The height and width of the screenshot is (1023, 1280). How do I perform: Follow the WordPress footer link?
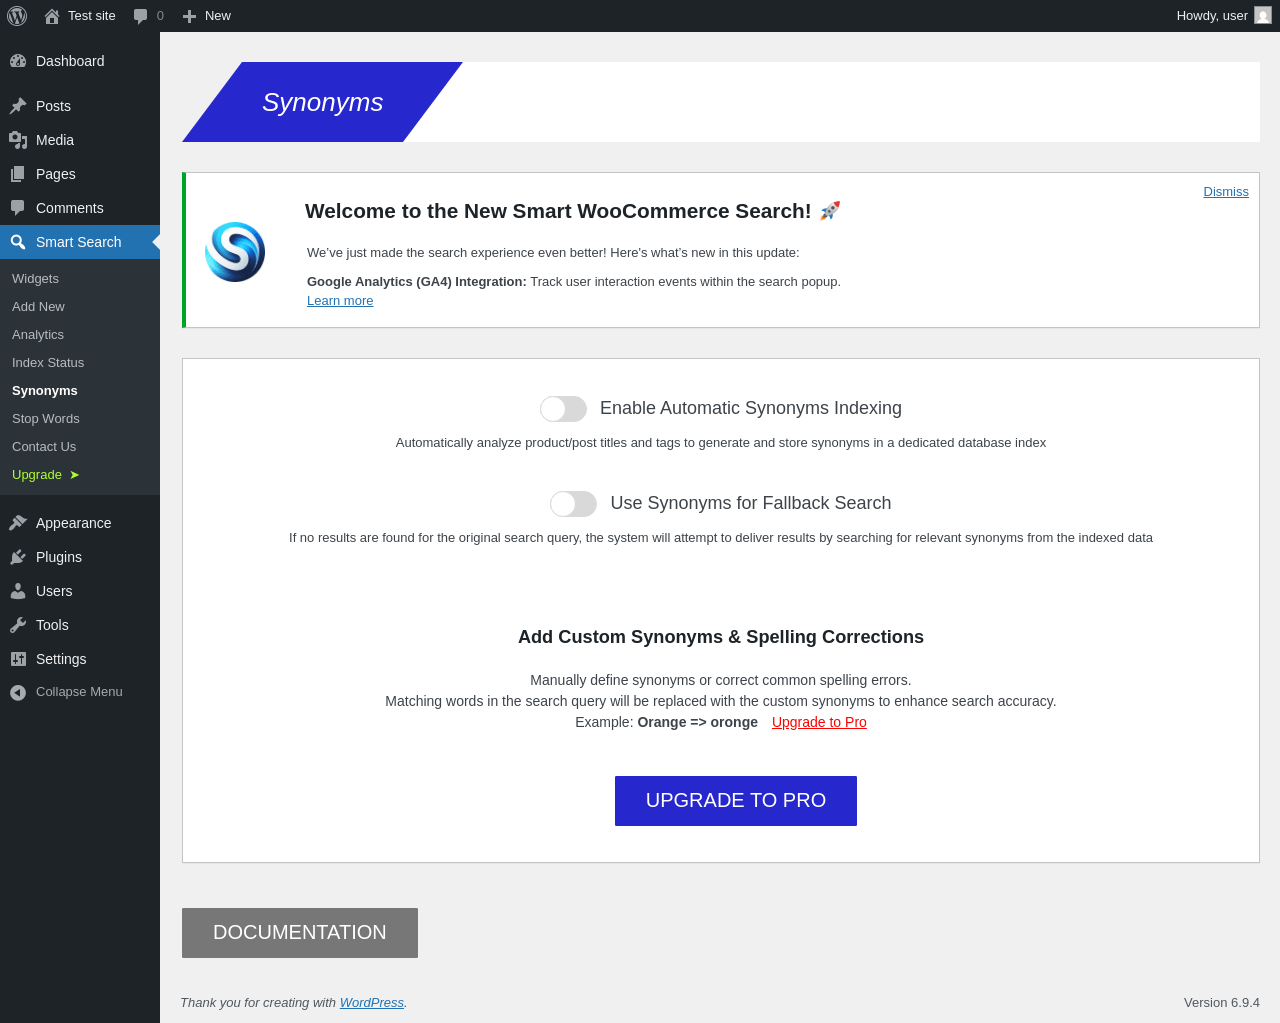[x=372, y=1003]
